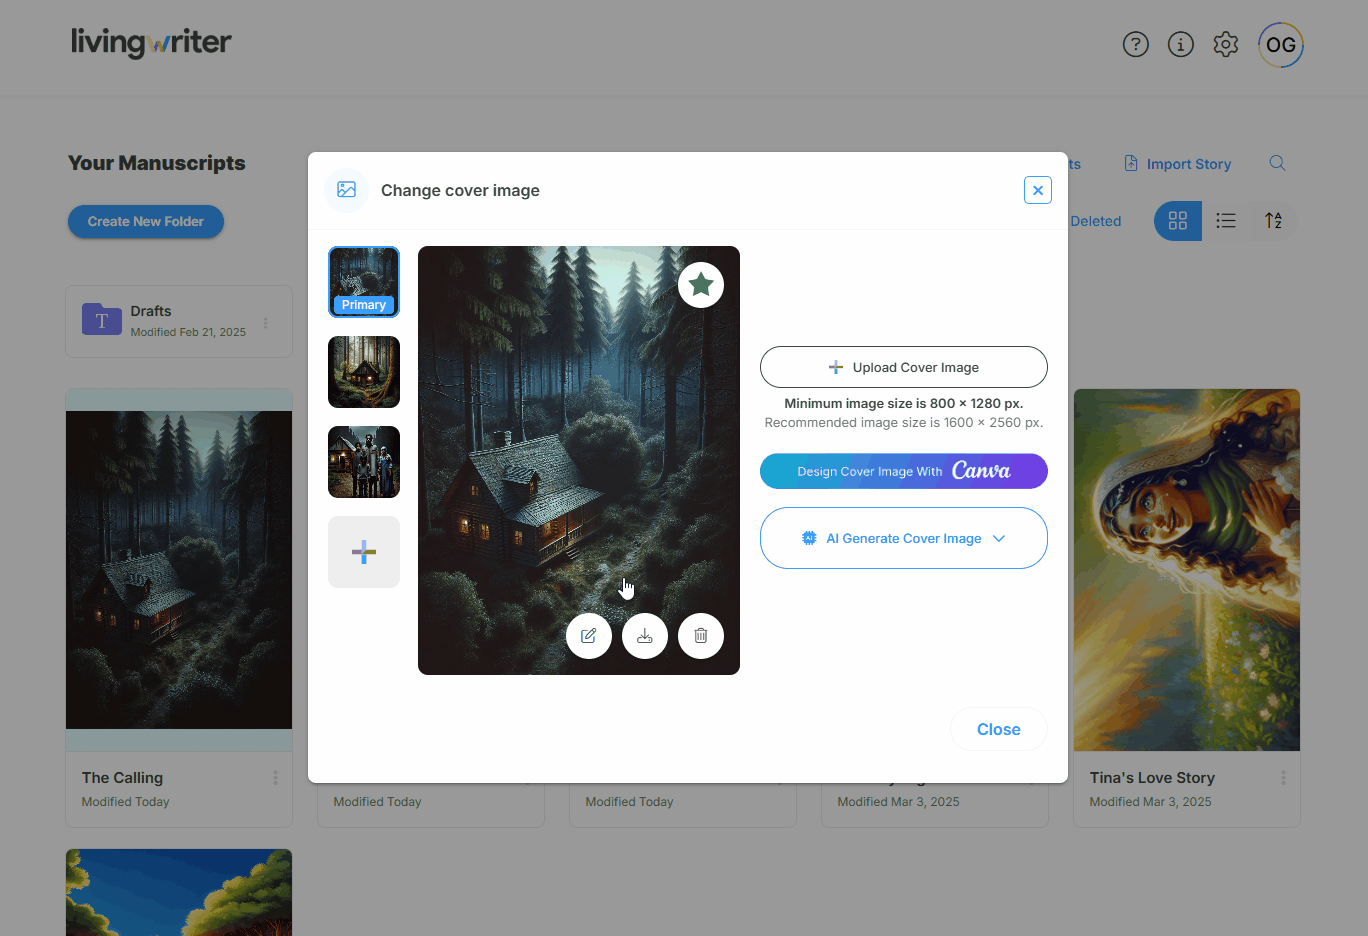Open the OG user profile avatar
Viewport: 1368px width, 936px height.
(1280, 45)
